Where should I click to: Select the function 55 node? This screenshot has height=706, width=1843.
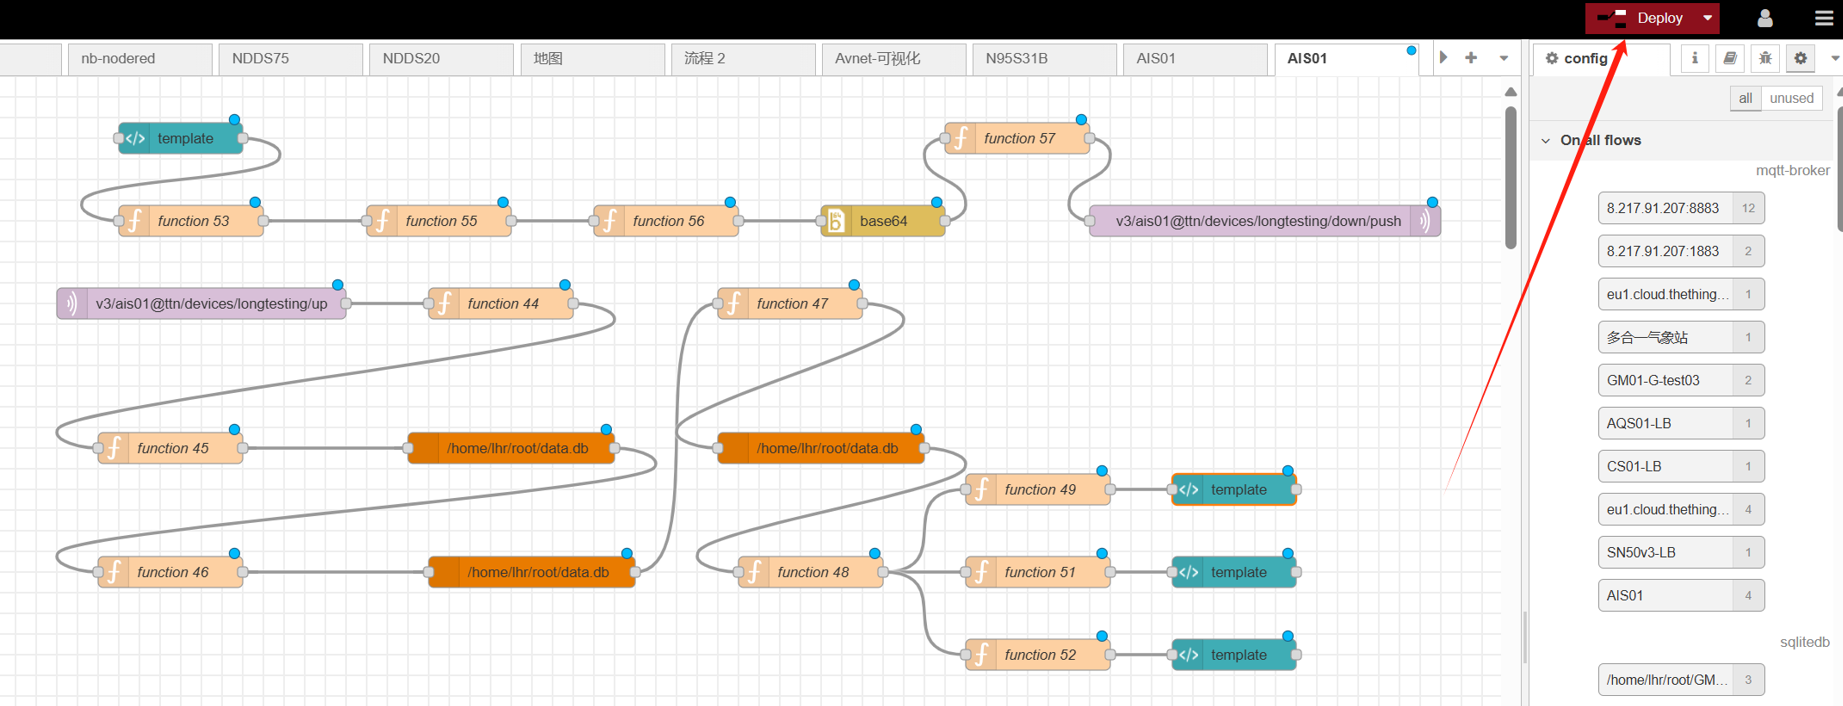(x=438, y=221)
